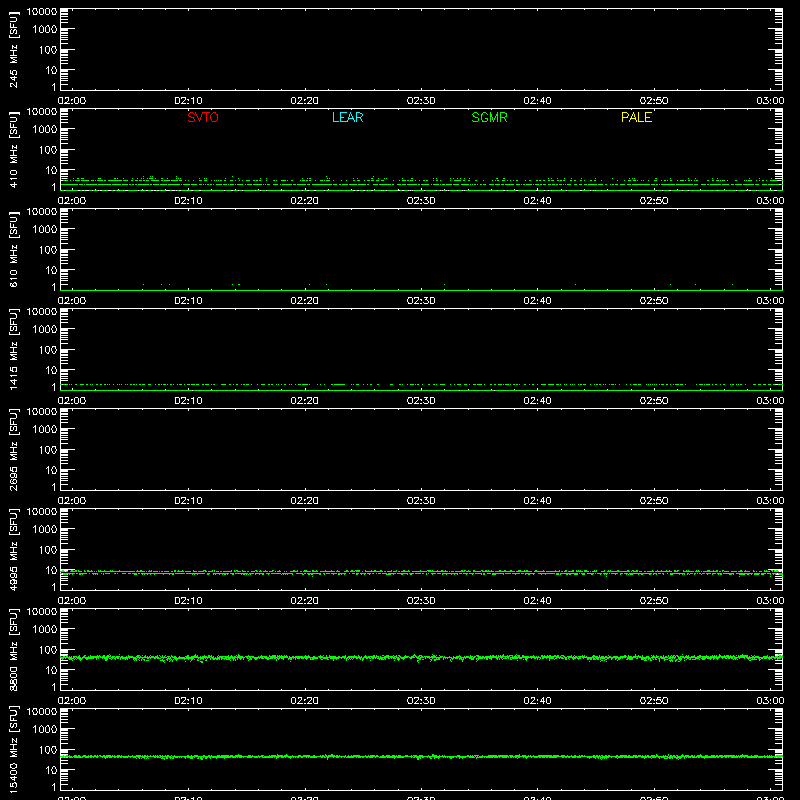Click the 02:20 tick under 610 MHz panel
Screen dimensions: 800x800
point(305,301)
